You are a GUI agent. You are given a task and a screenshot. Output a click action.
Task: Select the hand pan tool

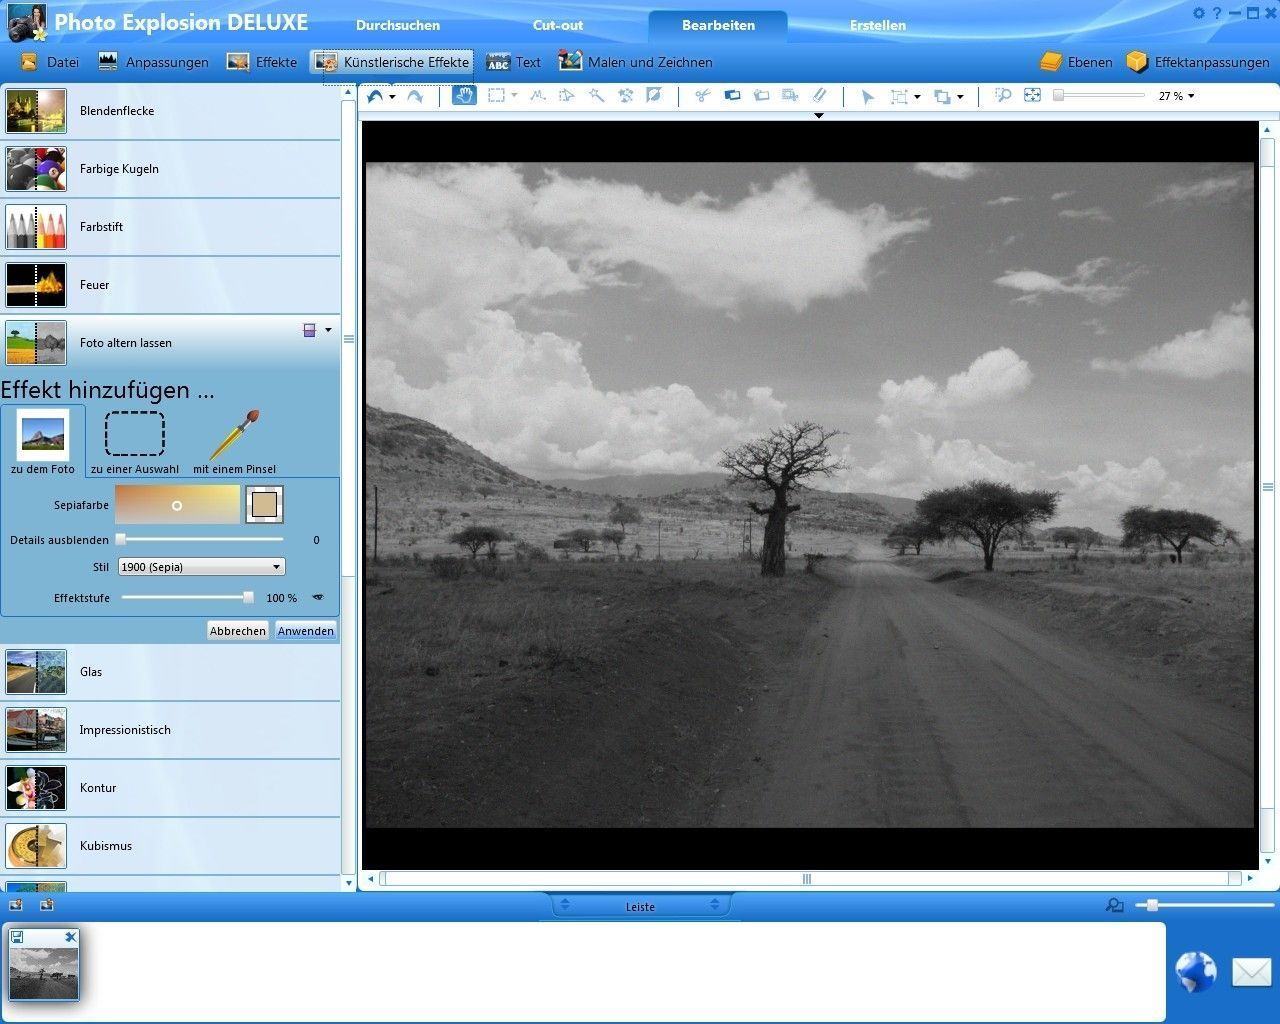tap(464, 96)
